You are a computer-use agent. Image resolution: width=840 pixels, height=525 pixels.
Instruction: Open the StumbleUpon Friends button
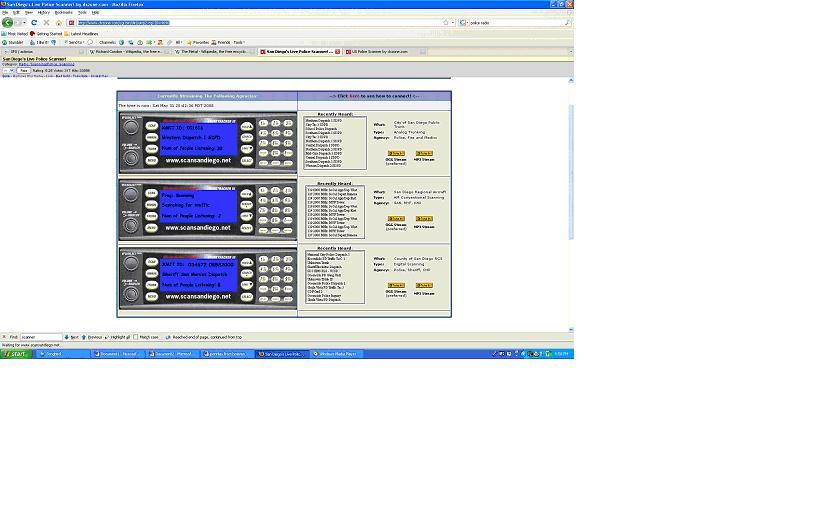(221, 42)
